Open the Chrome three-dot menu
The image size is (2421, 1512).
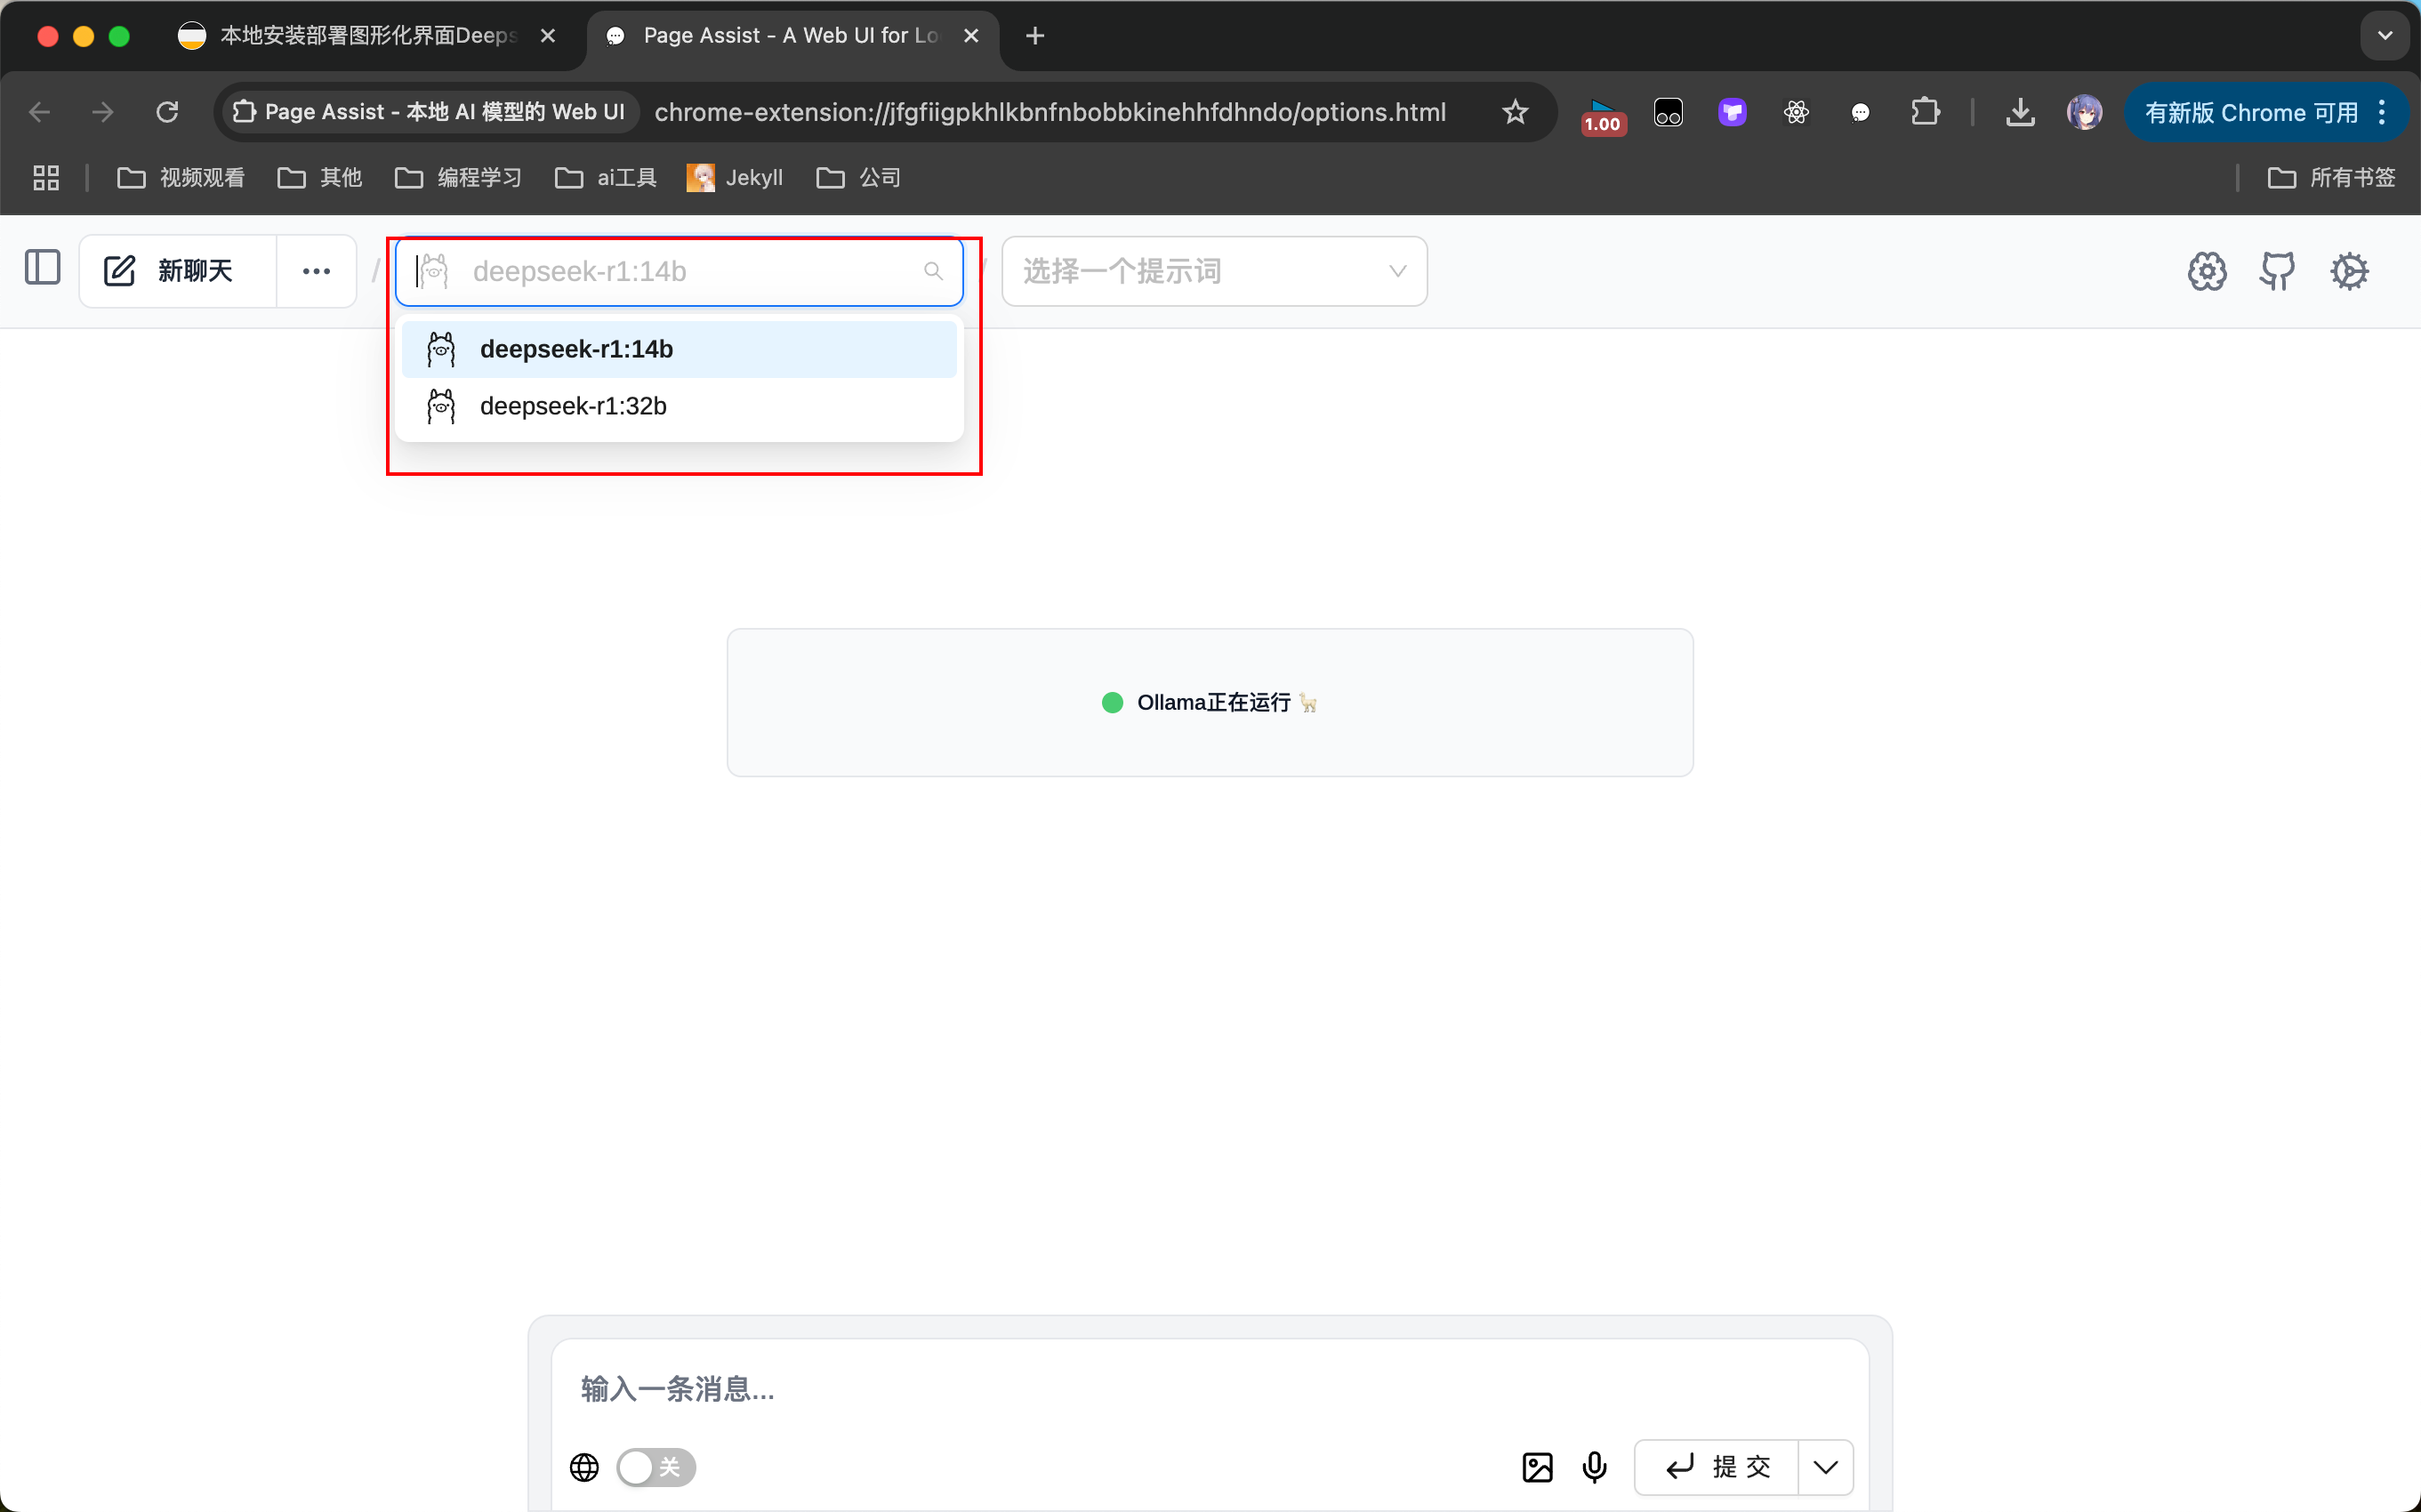pyautogui.click(x=2382, y=112)
